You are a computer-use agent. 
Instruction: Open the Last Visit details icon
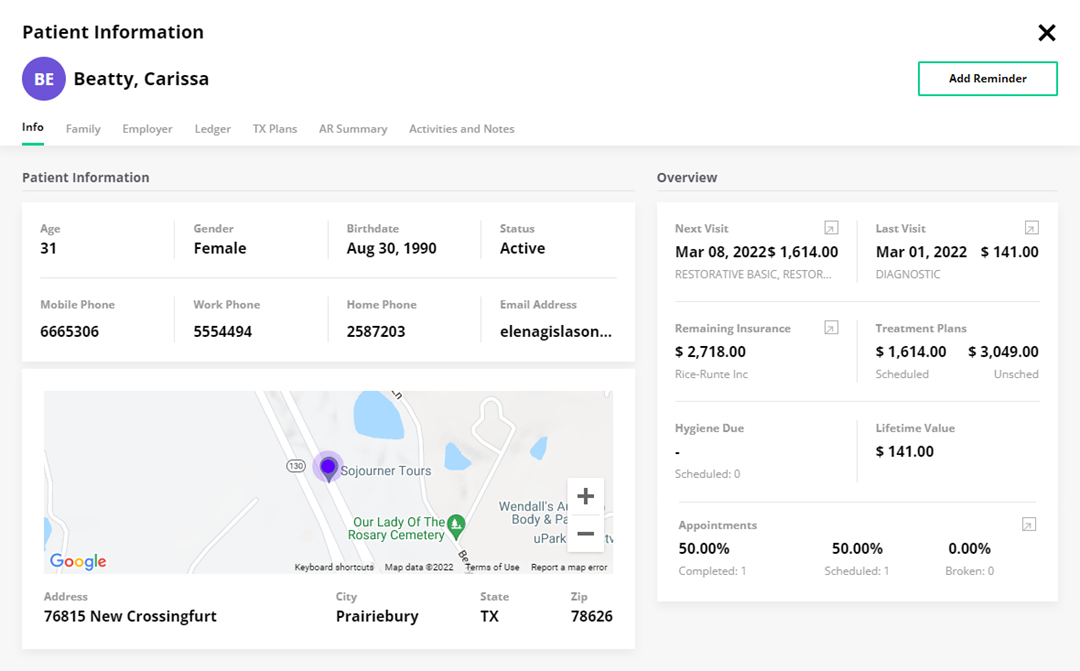pos(1031,227)
